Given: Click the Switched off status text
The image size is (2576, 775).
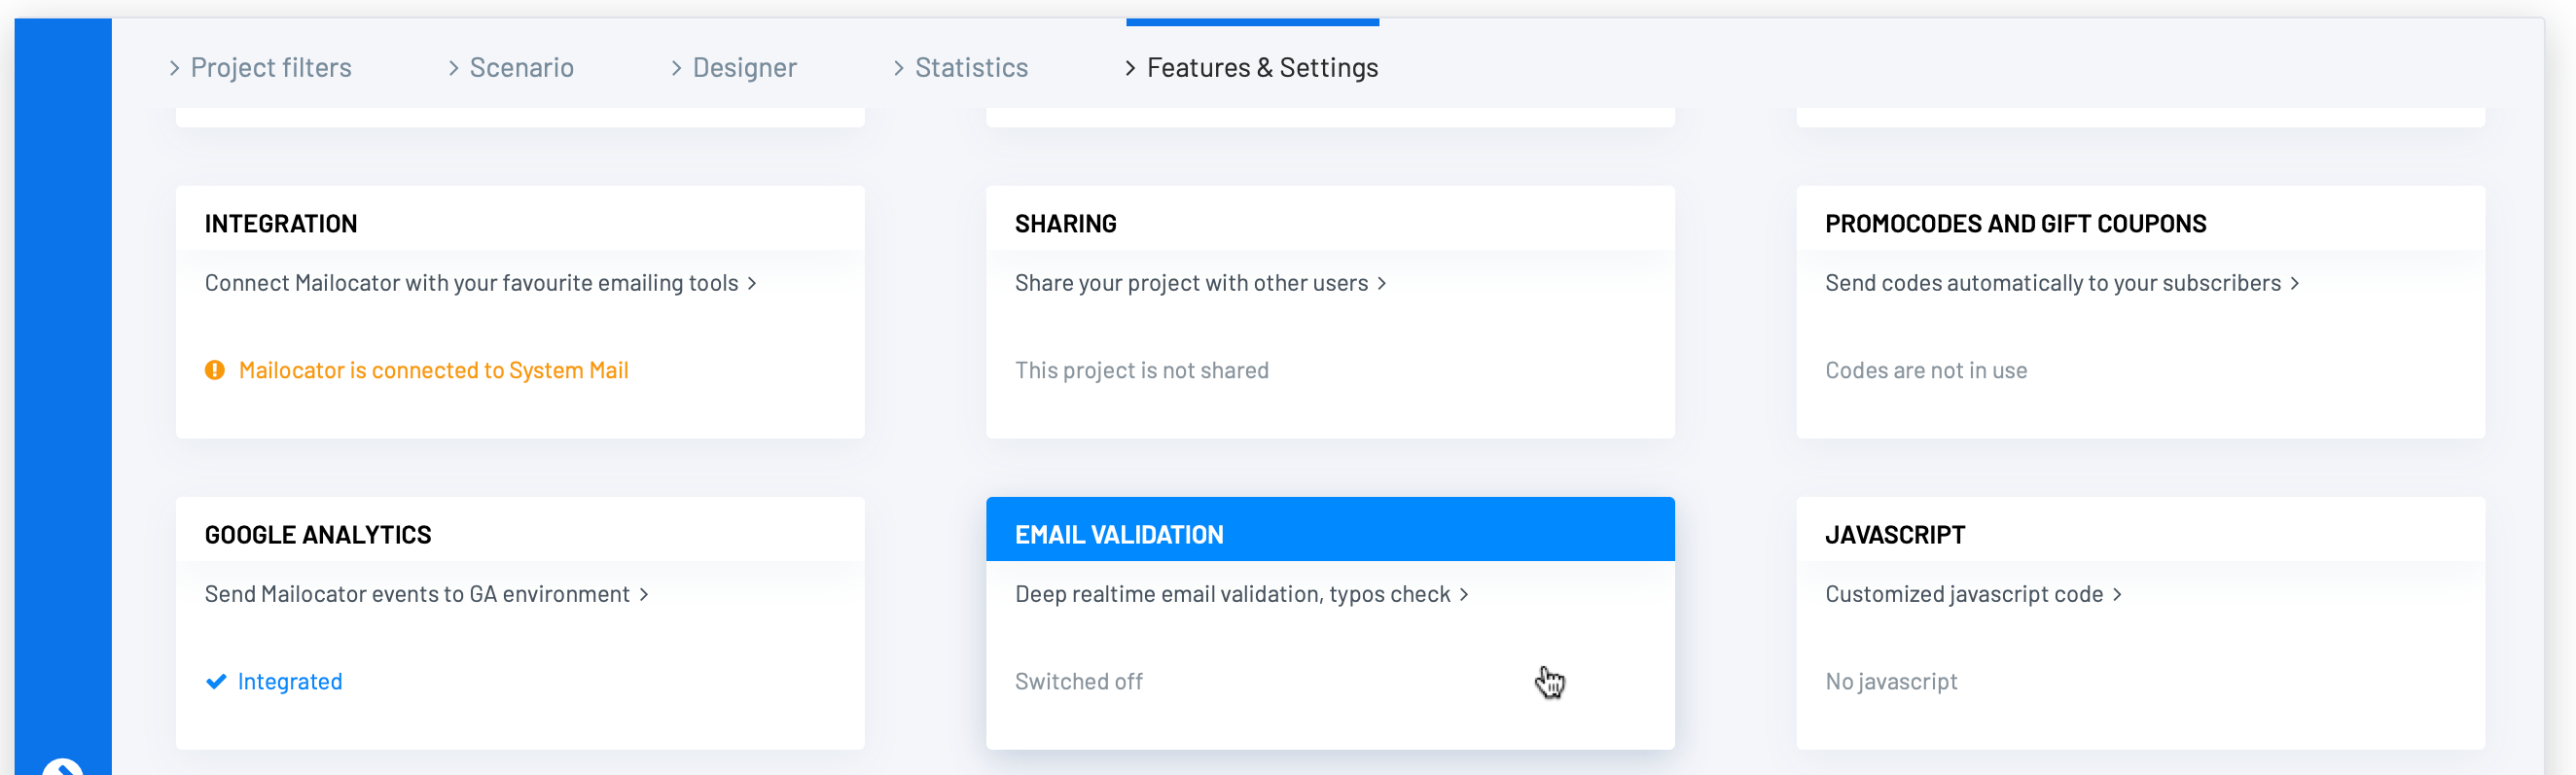Looking at the screenshot, I should coord(1079,682).
